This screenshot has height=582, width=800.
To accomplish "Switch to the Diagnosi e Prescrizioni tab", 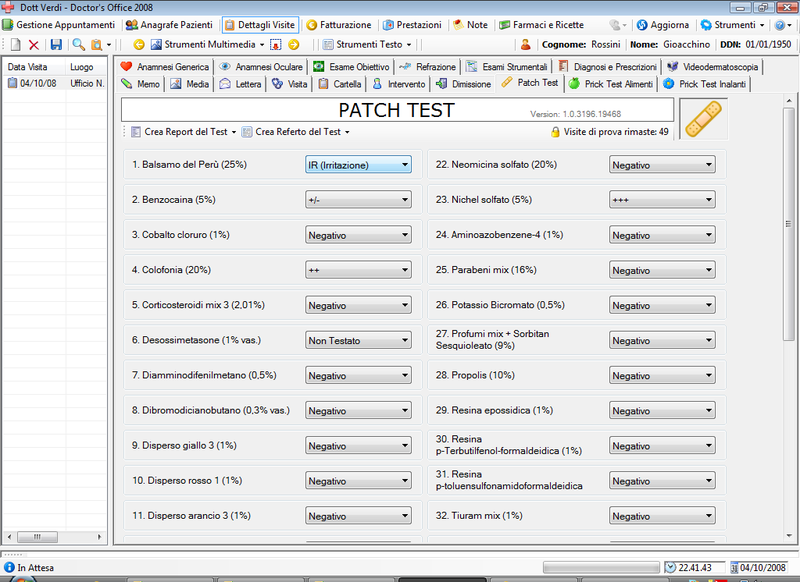I will tap(607, 67).
